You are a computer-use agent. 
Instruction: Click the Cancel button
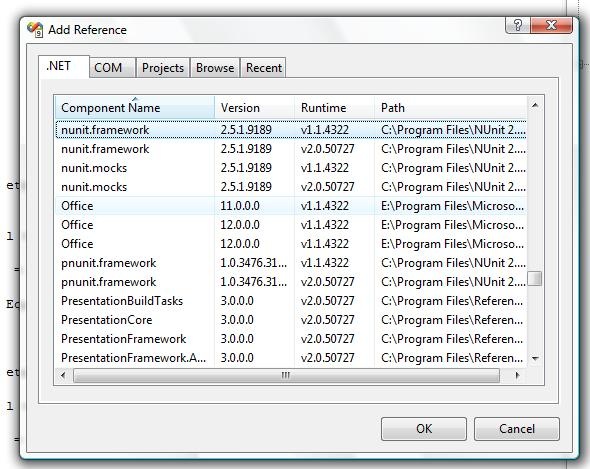pyautogui.click(x=517, y=429)
